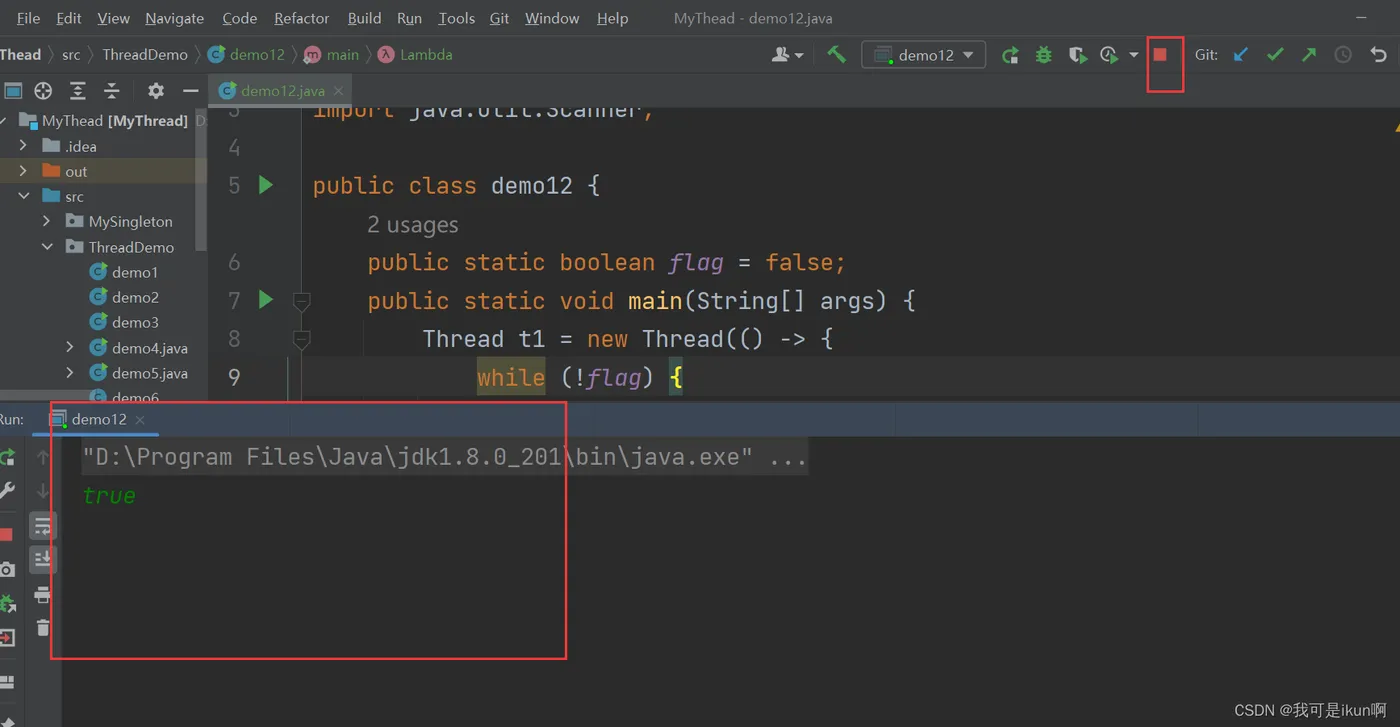The height and width of the screenshot is (727, 1400).
Task: Click ThreadDemo in the breadcrumb bar
Action: coord(145,55)
